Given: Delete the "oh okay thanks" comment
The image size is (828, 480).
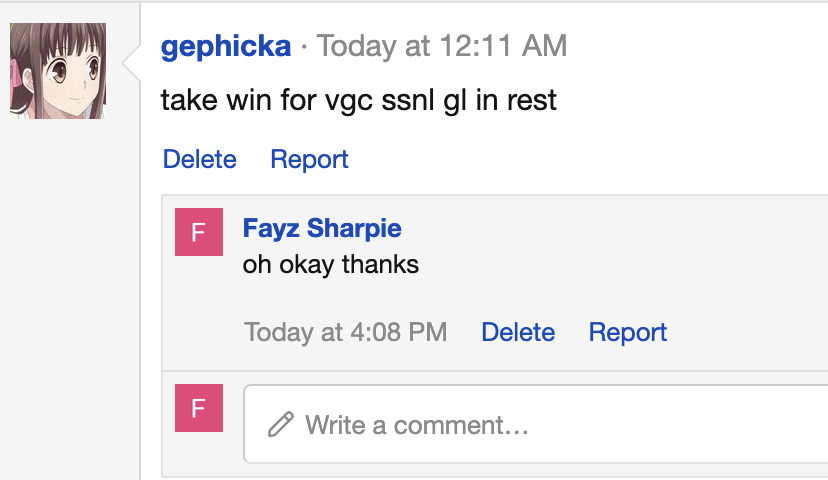Looking at the screenshot, I should 518,332.
